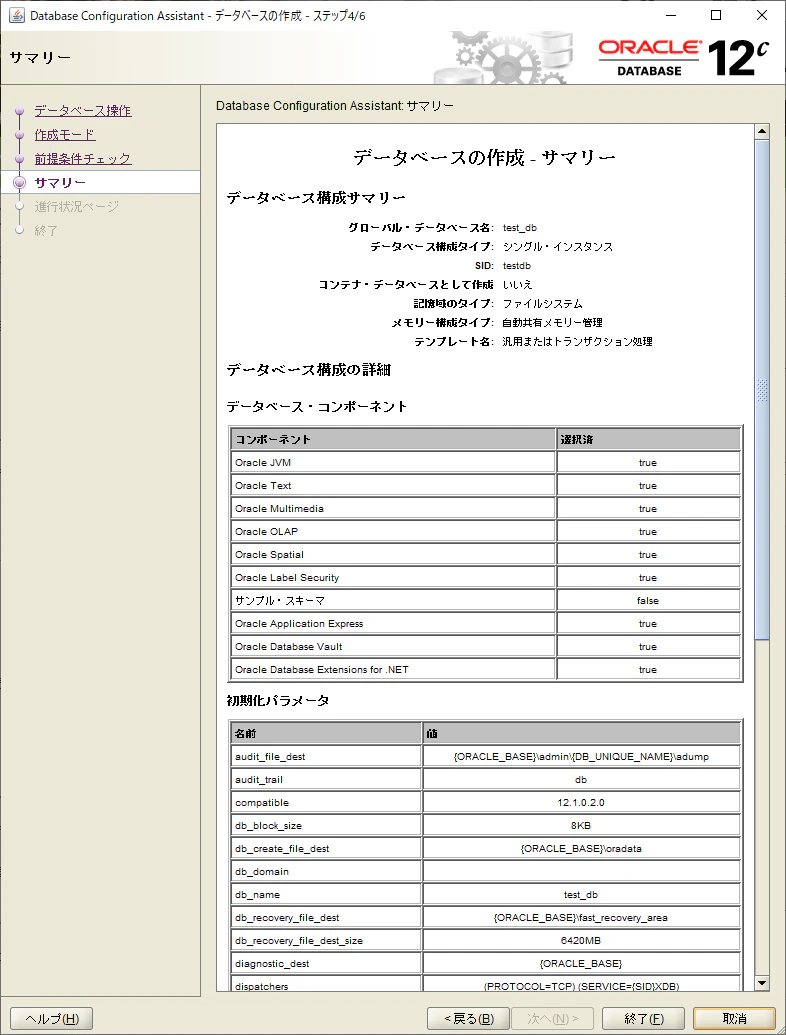Click the scrollbar down arrow
This screenshot has width=786, height=1035.
[762, 983]
